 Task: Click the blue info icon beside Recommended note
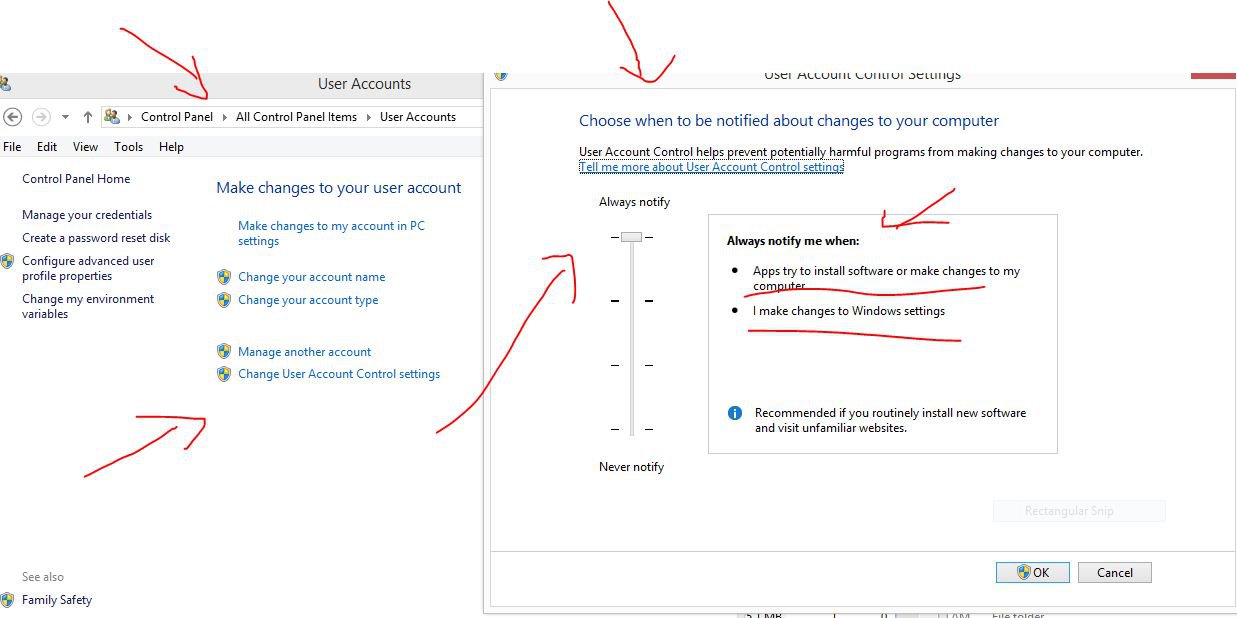[735, 413]
